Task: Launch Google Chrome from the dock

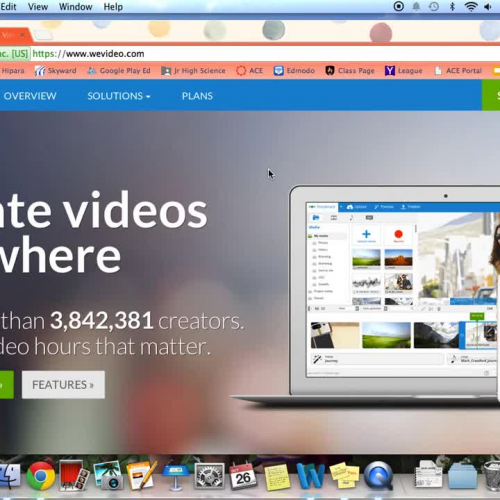Action: pos(41,476)
